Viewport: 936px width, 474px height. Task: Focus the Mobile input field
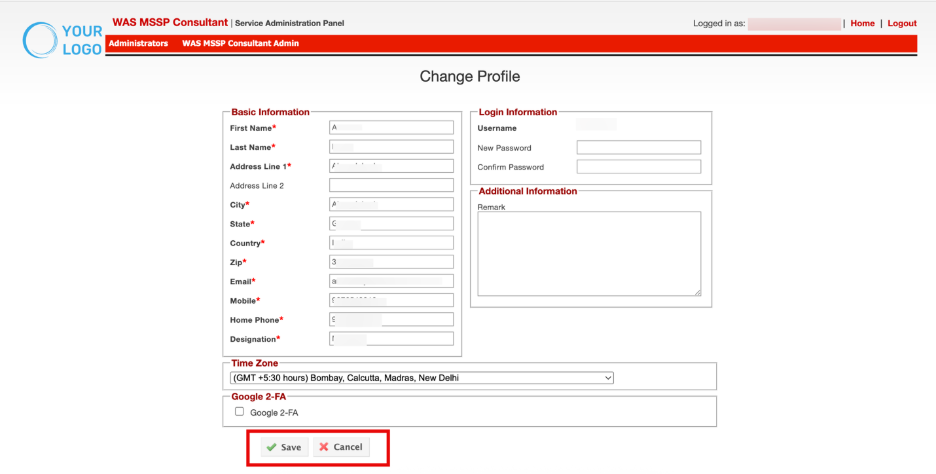pos(392,300)
